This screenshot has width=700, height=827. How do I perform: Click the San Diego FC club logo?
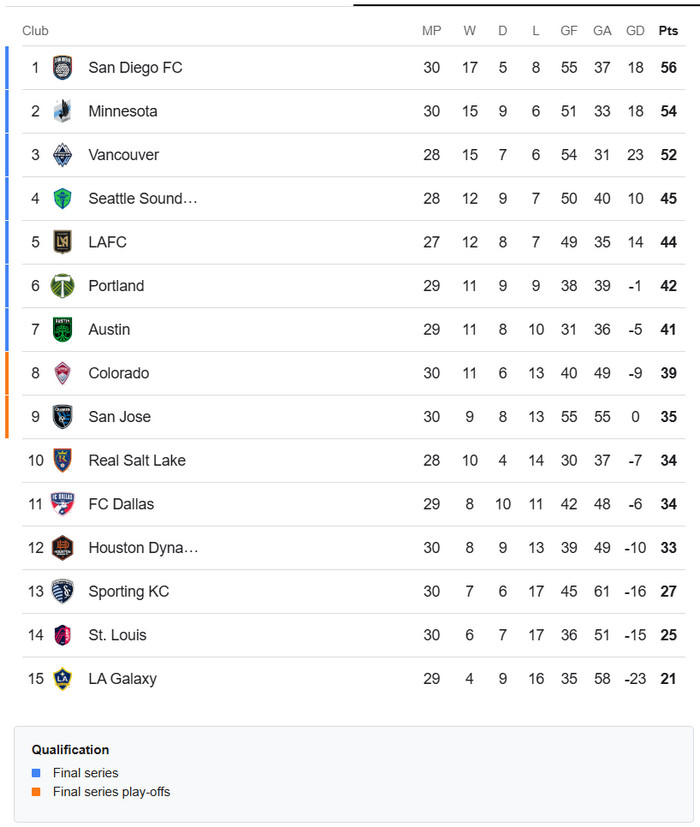[62, 68]
